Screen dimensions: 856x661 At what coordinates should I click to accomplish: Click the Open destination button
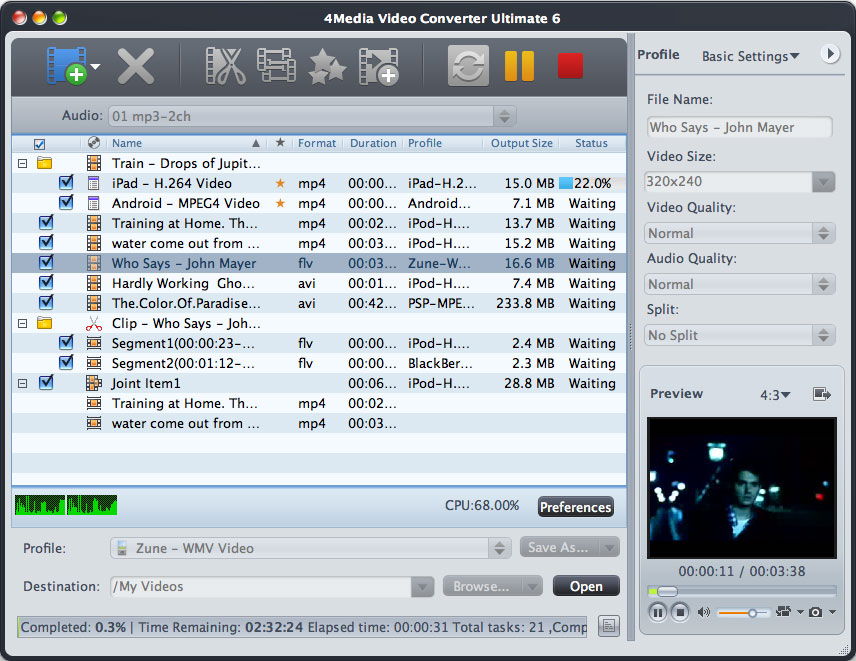[x=585, y=586]
